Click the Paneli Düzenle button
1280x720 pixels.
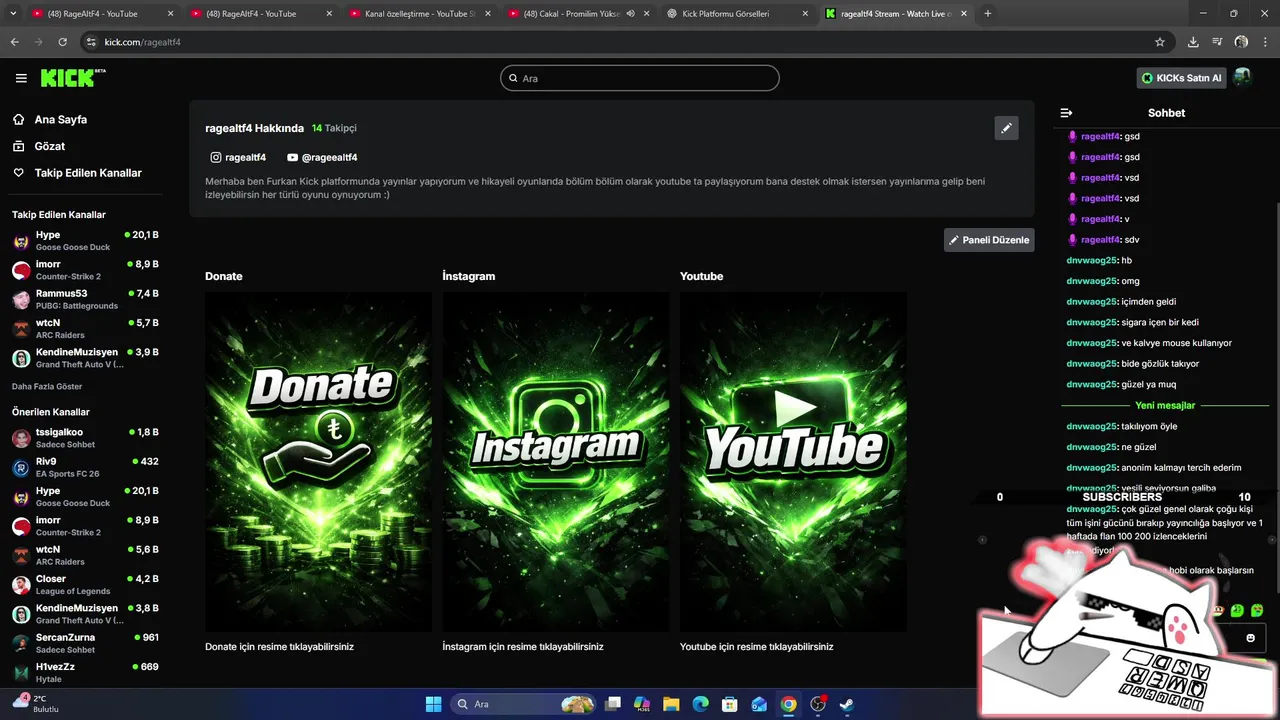(989, 240)
